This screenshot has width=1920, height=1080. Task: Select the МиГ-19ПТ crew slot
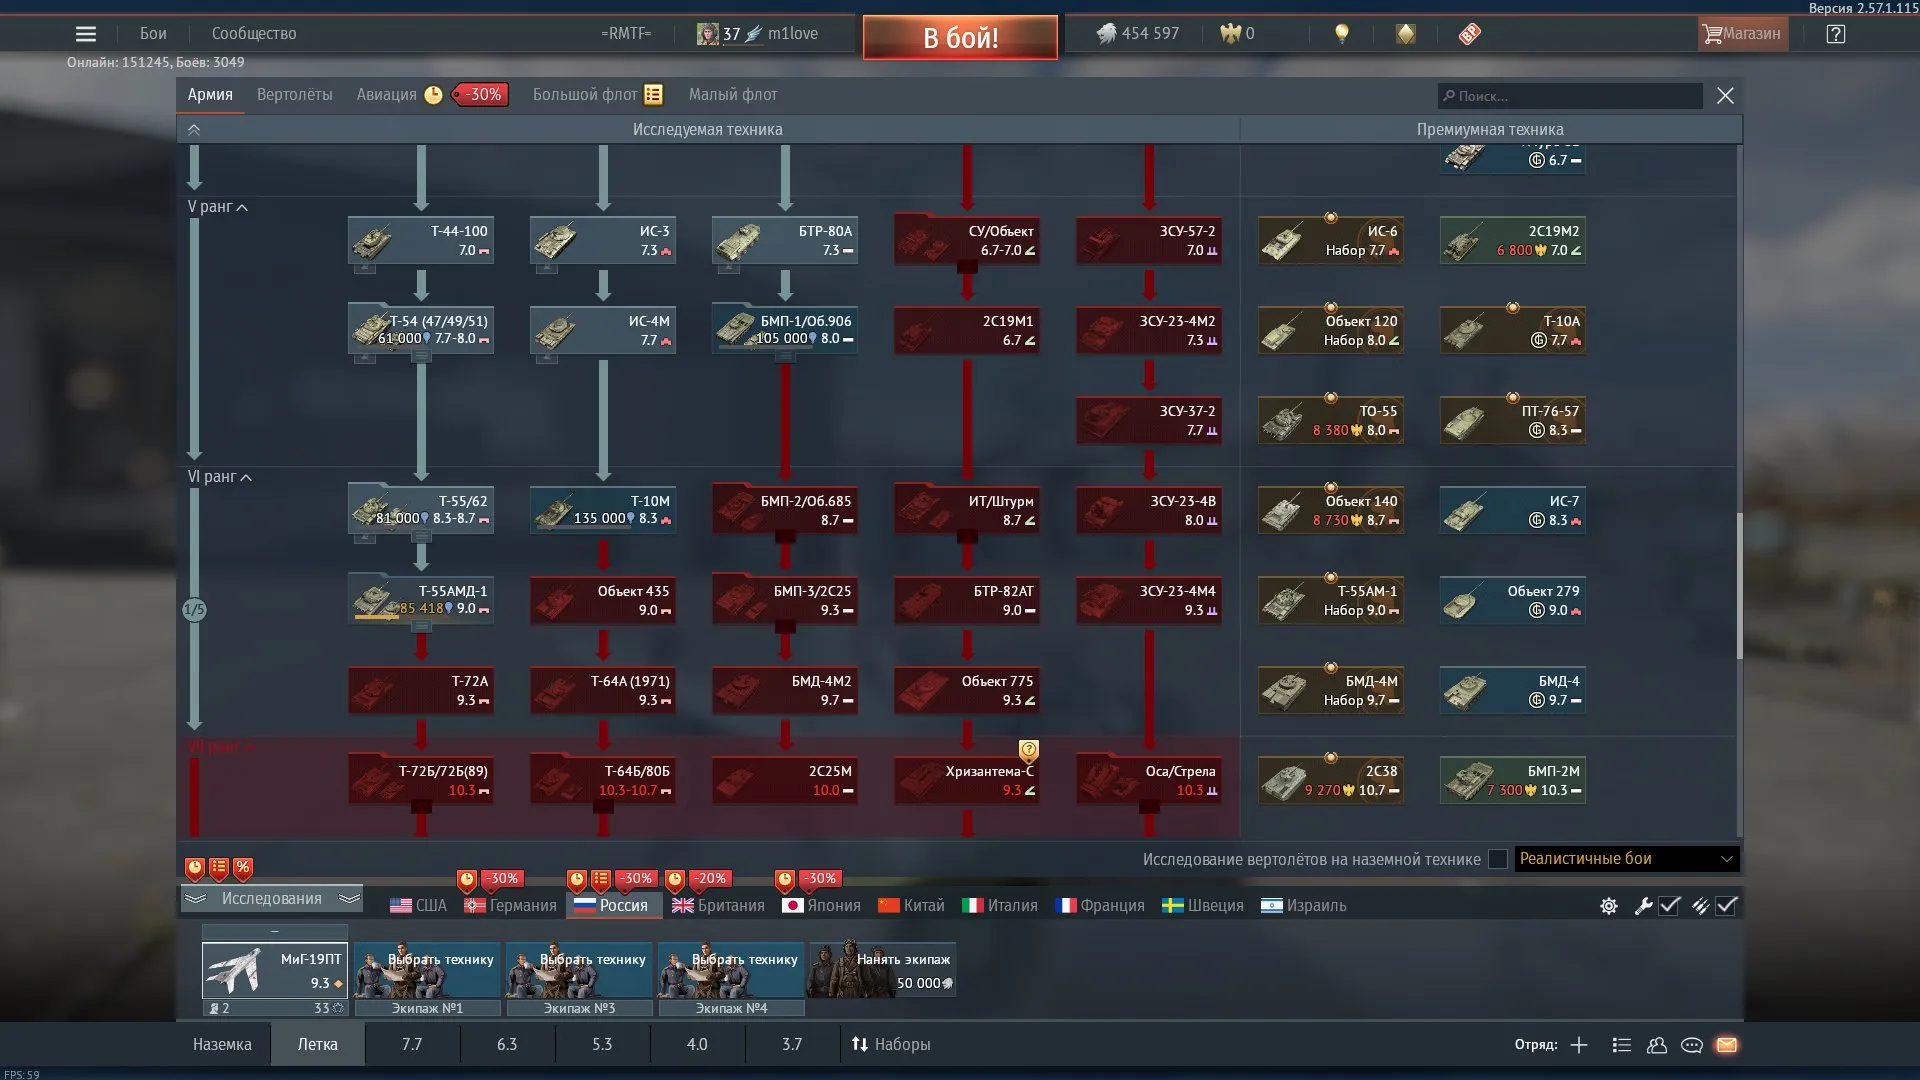(x=275, y=971)
